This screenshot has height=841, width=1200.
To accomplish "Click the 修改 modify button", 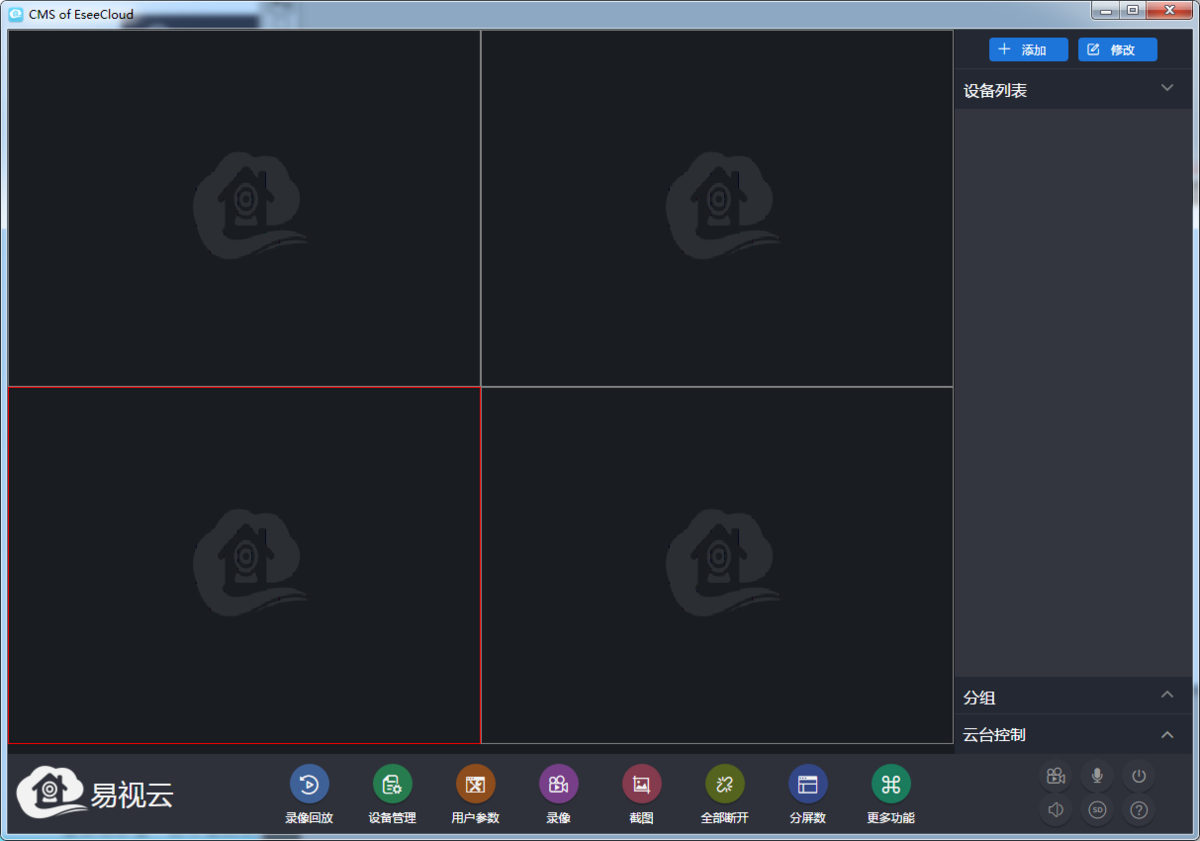I will click(x=1117, y=50).
